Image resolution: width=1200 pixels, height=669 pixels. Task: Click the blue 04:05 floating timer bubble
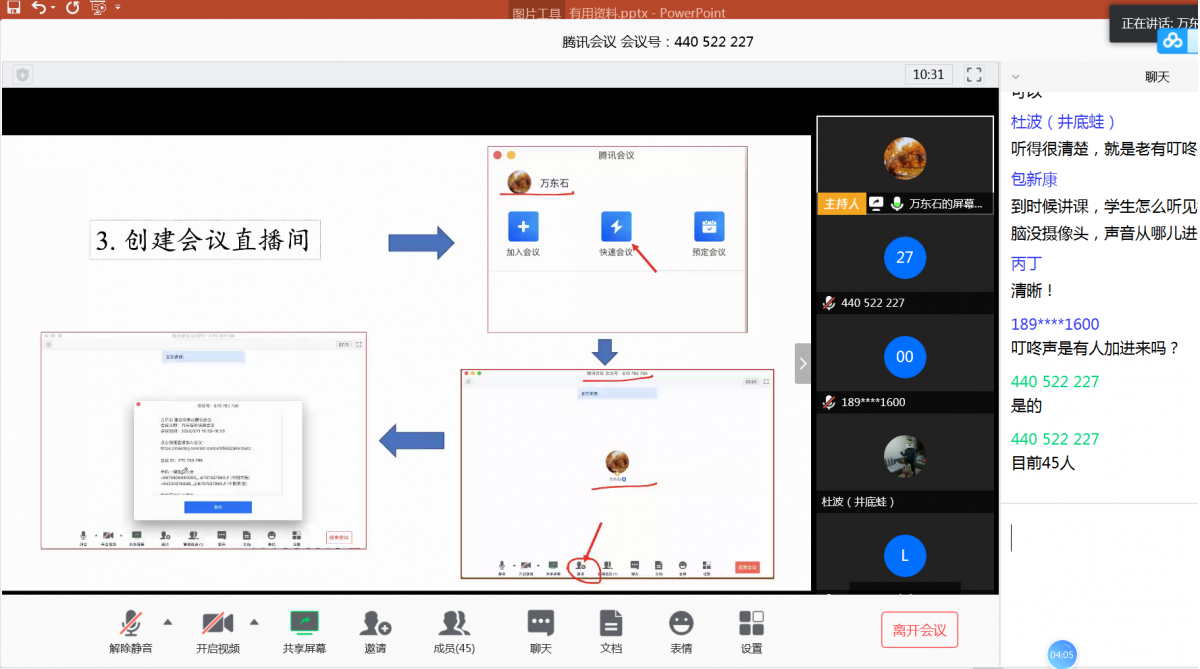(1061, 655)
